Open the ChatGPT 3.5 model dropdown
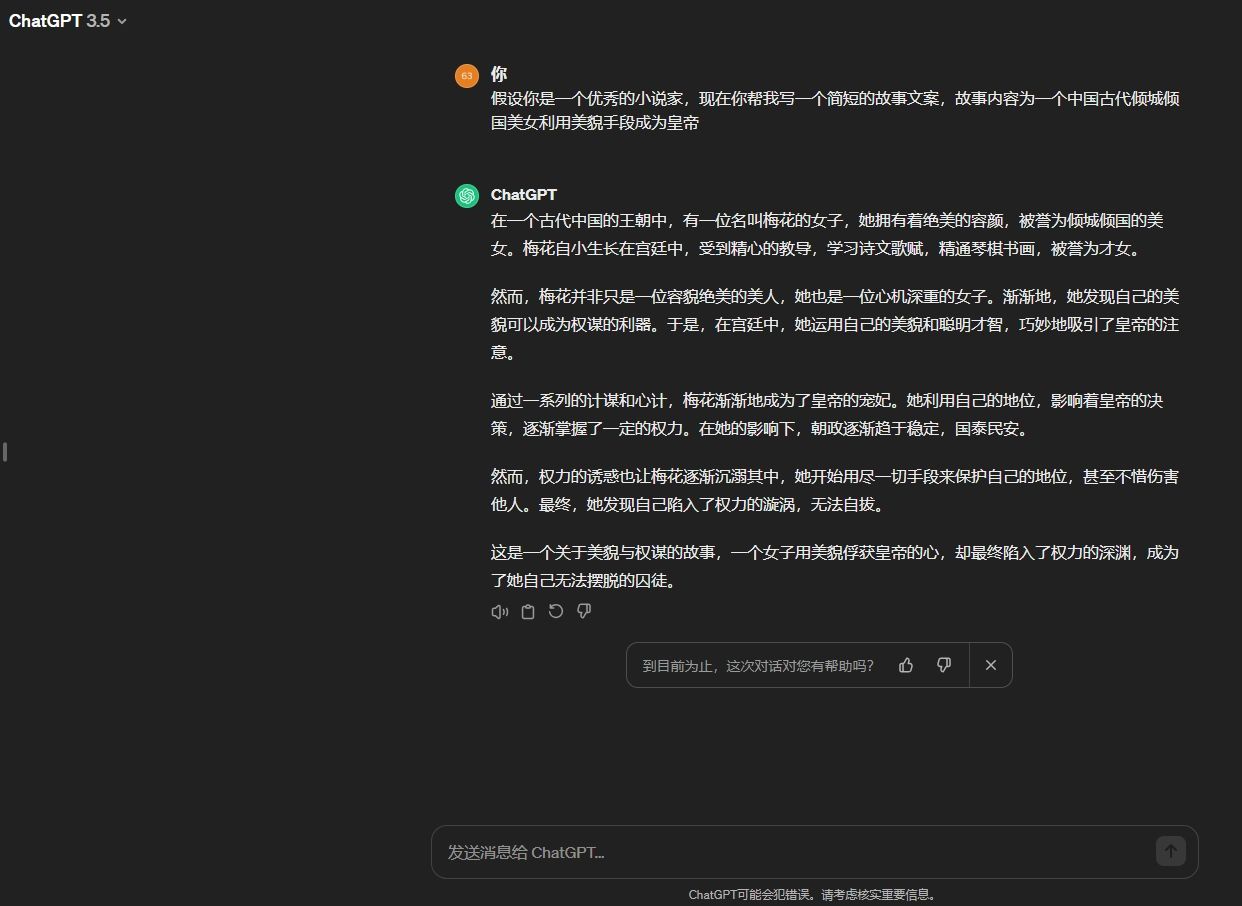 [68, 21]
